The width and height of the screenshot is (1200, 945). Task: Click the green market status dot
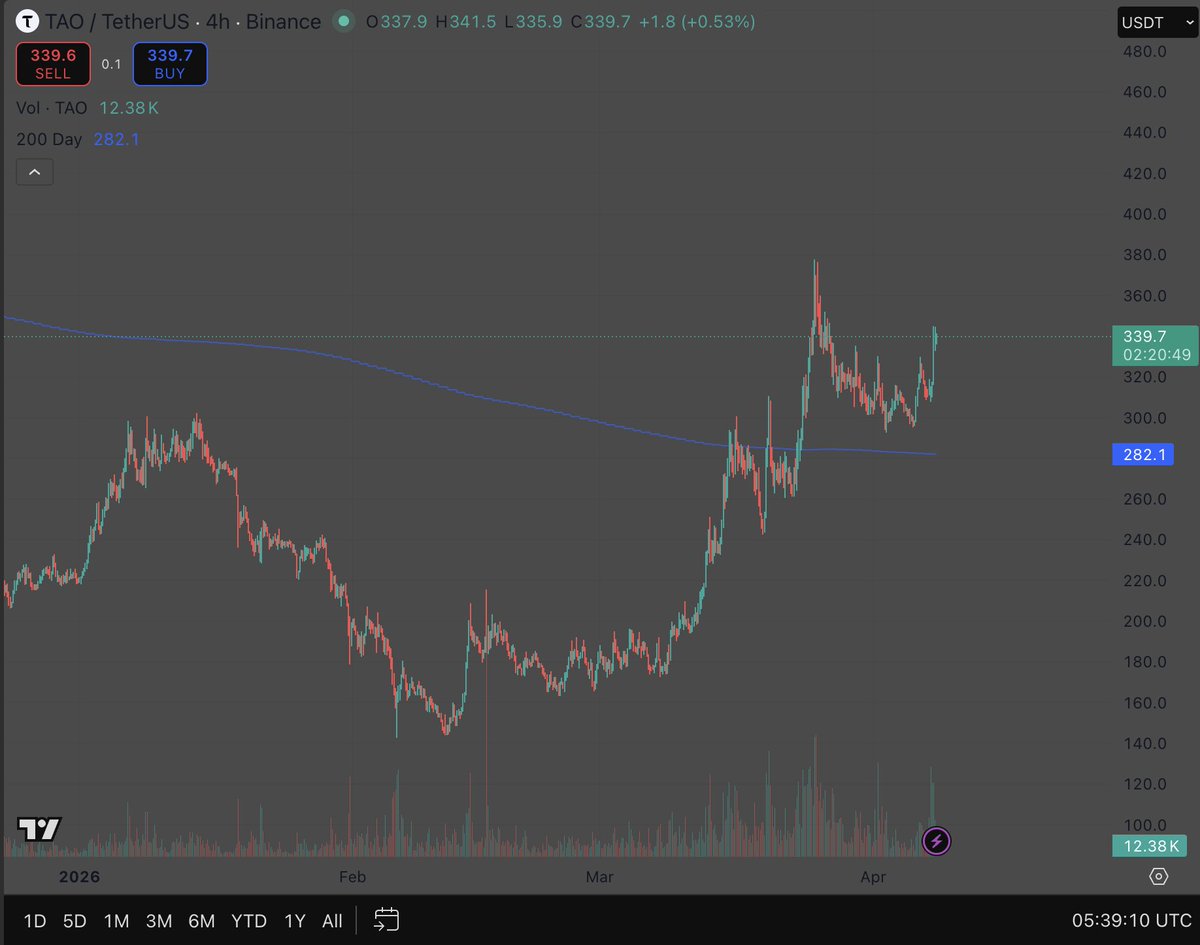pos(344,21)
